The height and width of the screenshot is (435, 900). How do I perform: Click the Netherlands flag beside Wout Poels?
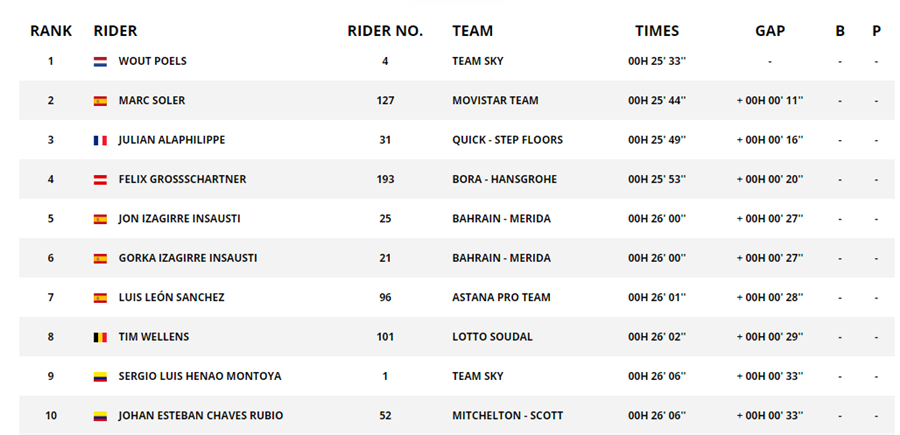[x=100, y=61]
